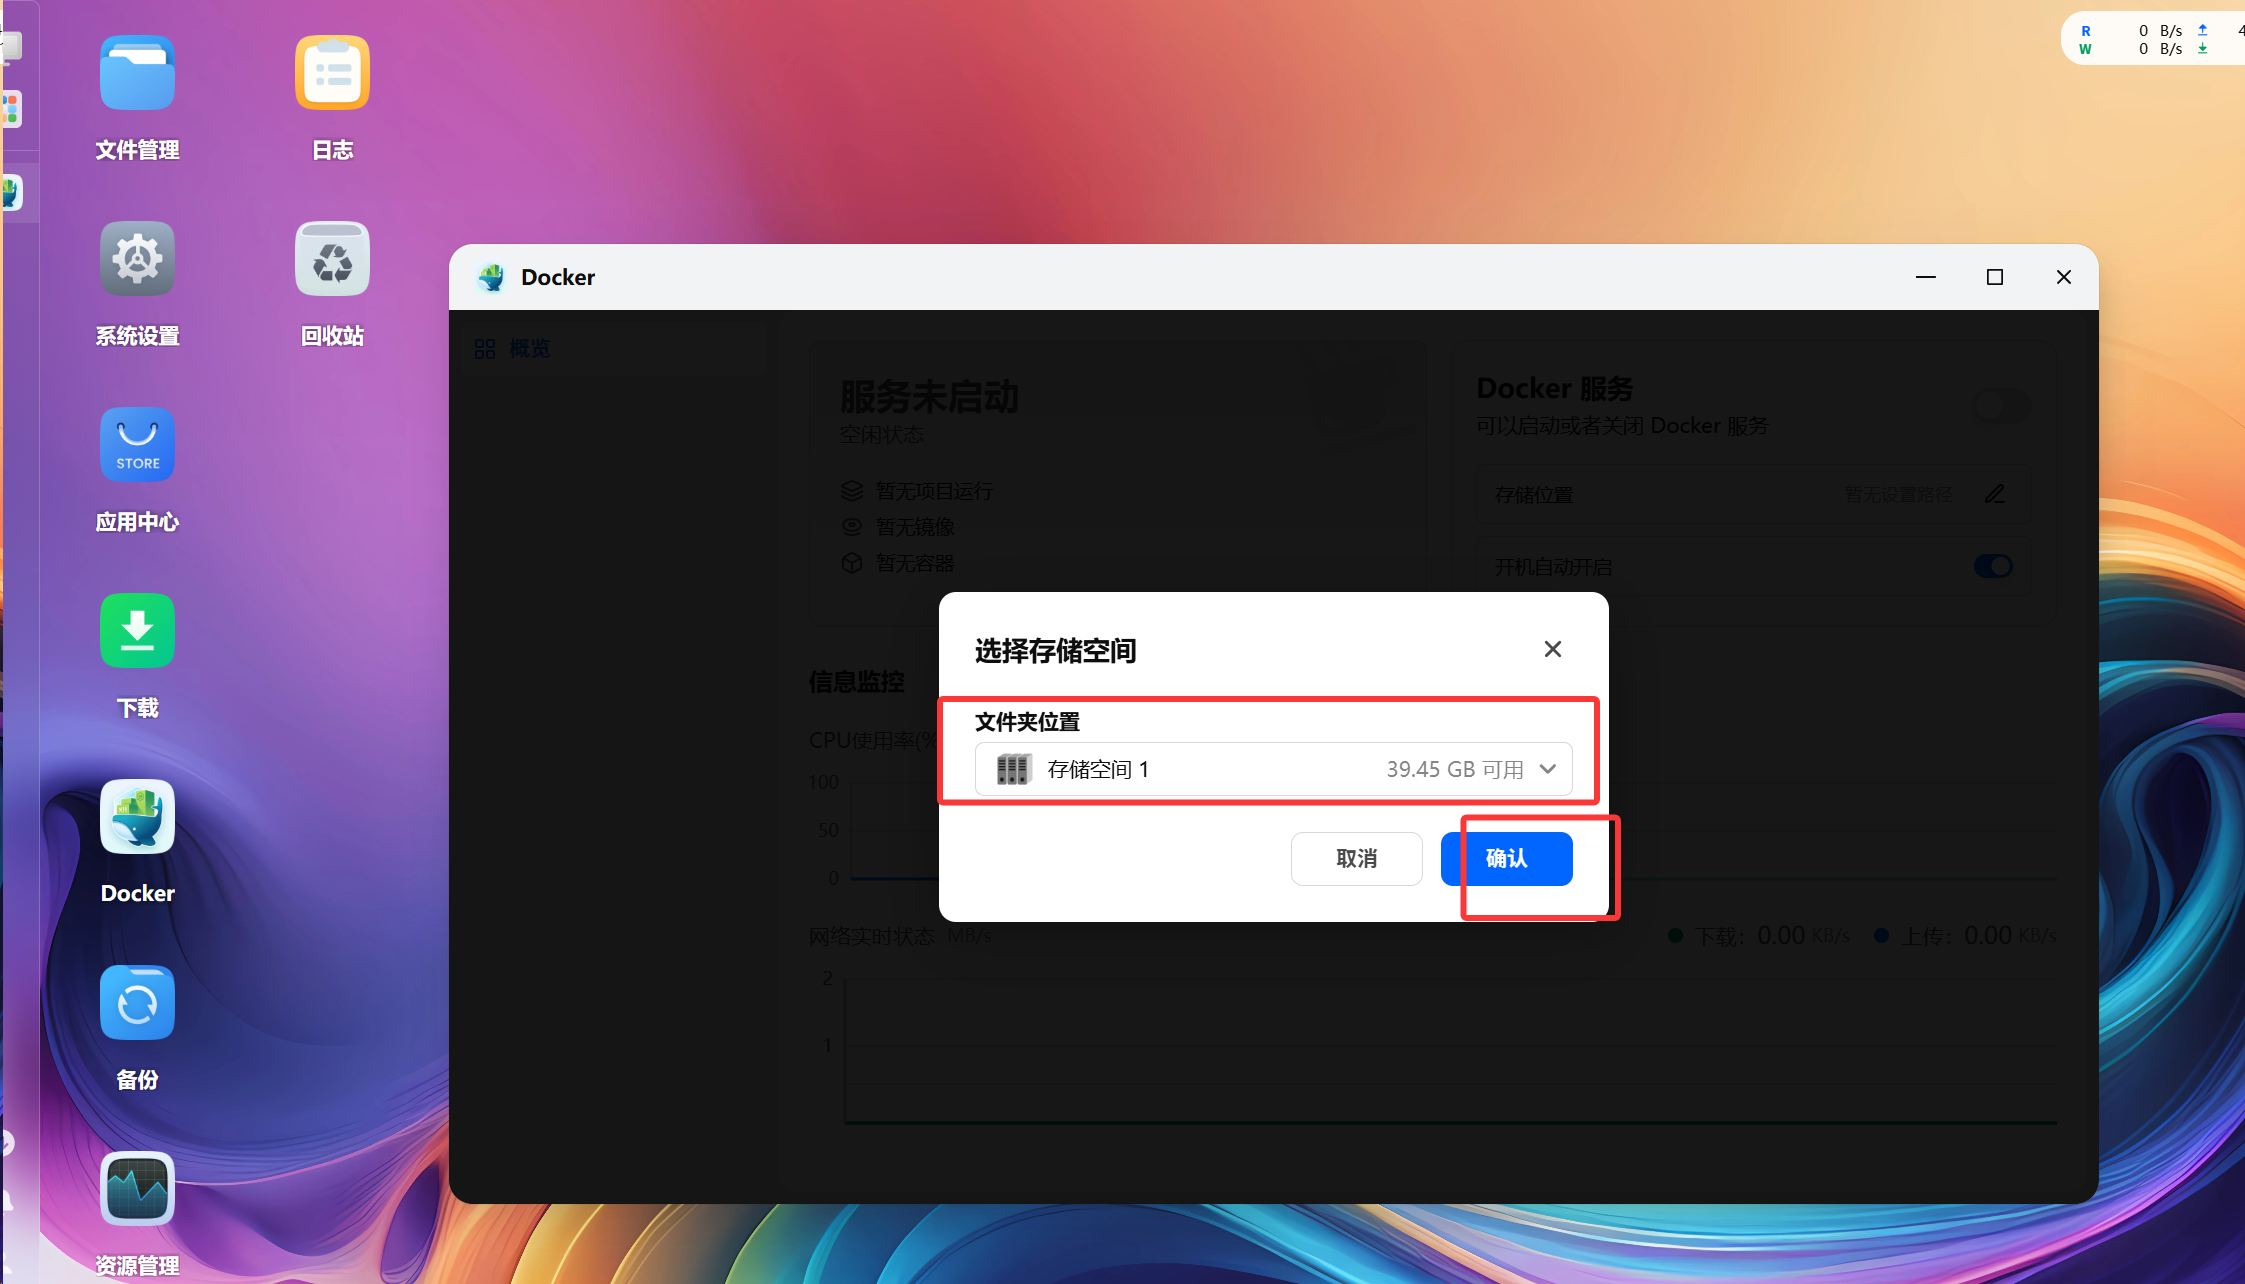The image size is (2245, 1284).
Task: Launch the 应用中心 store icon
Action: pyautogui.click(x=137, y=446)
